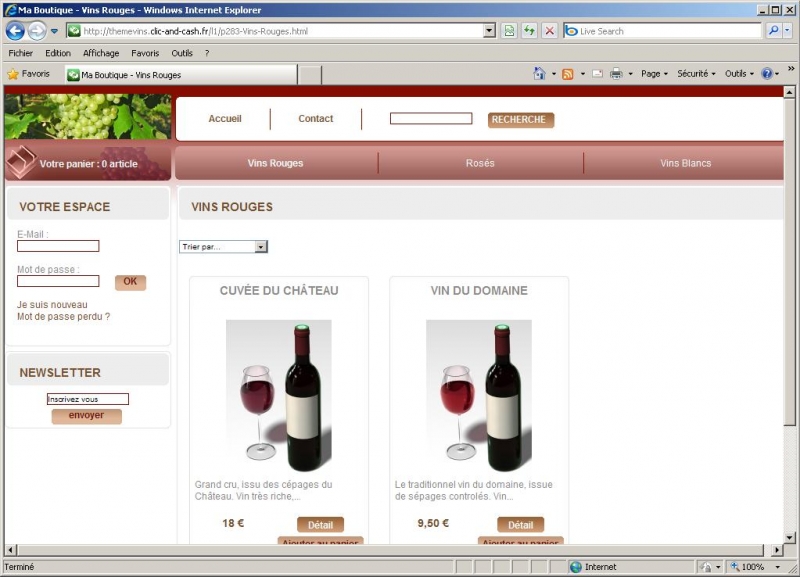Click the RECHERCHE button

[521, 120]
